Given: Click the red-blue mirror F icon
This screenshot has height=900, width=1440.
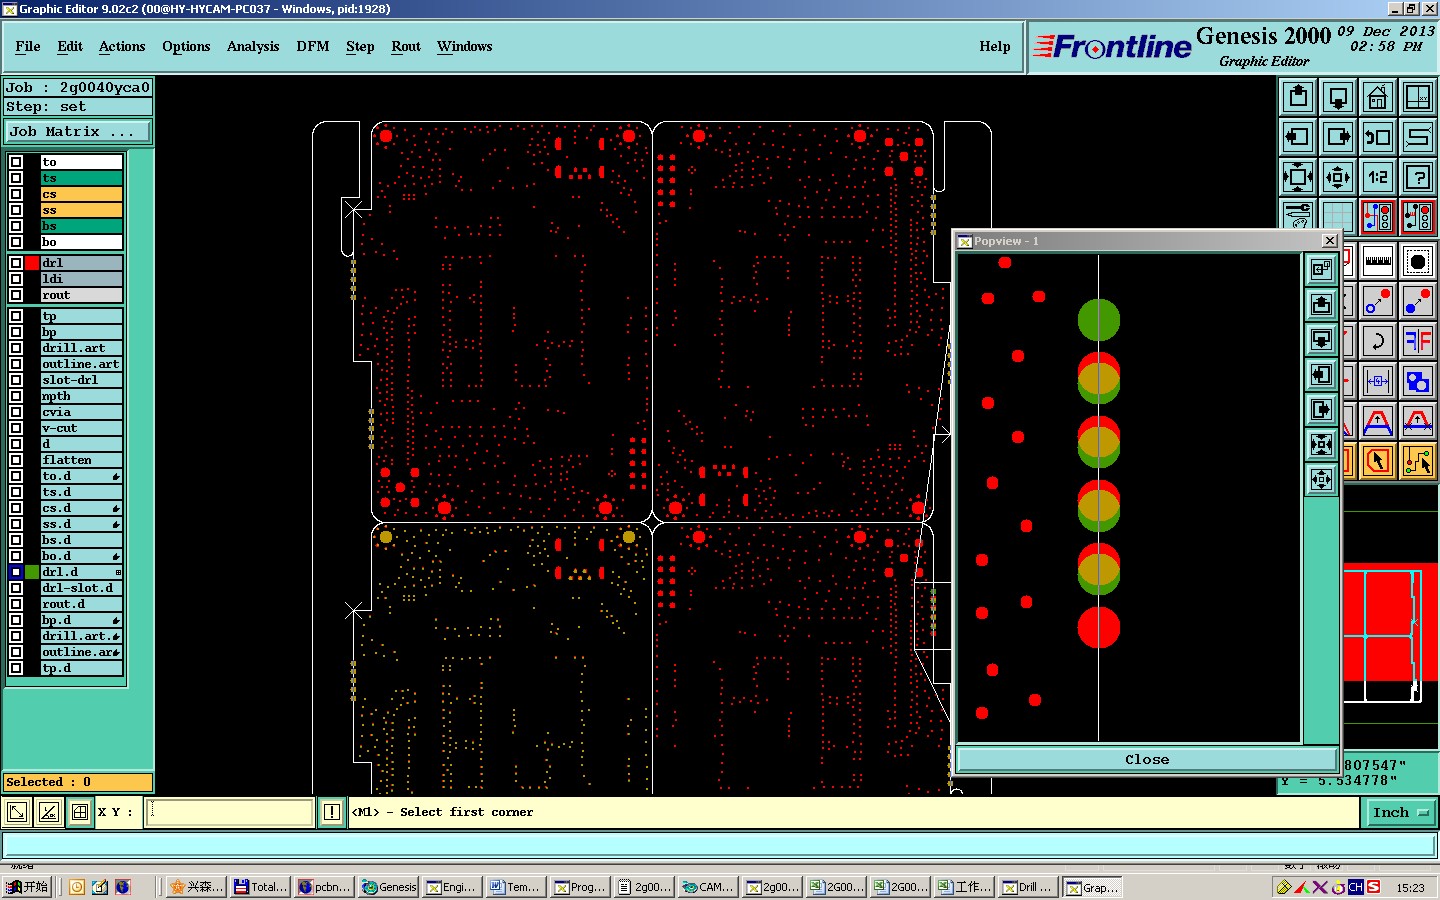Looking at the screenshot, I should (1418, 341).
